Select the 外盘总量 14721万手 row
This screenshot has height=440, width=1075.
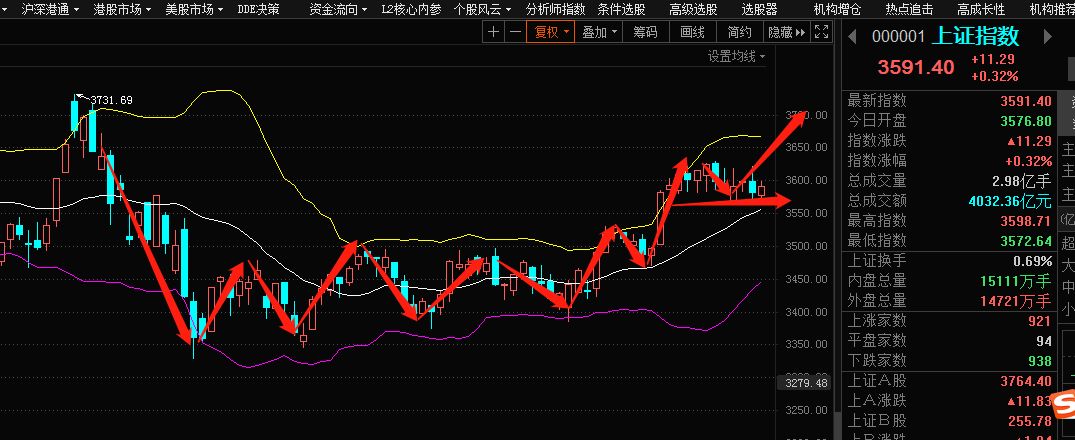(950, 301)
